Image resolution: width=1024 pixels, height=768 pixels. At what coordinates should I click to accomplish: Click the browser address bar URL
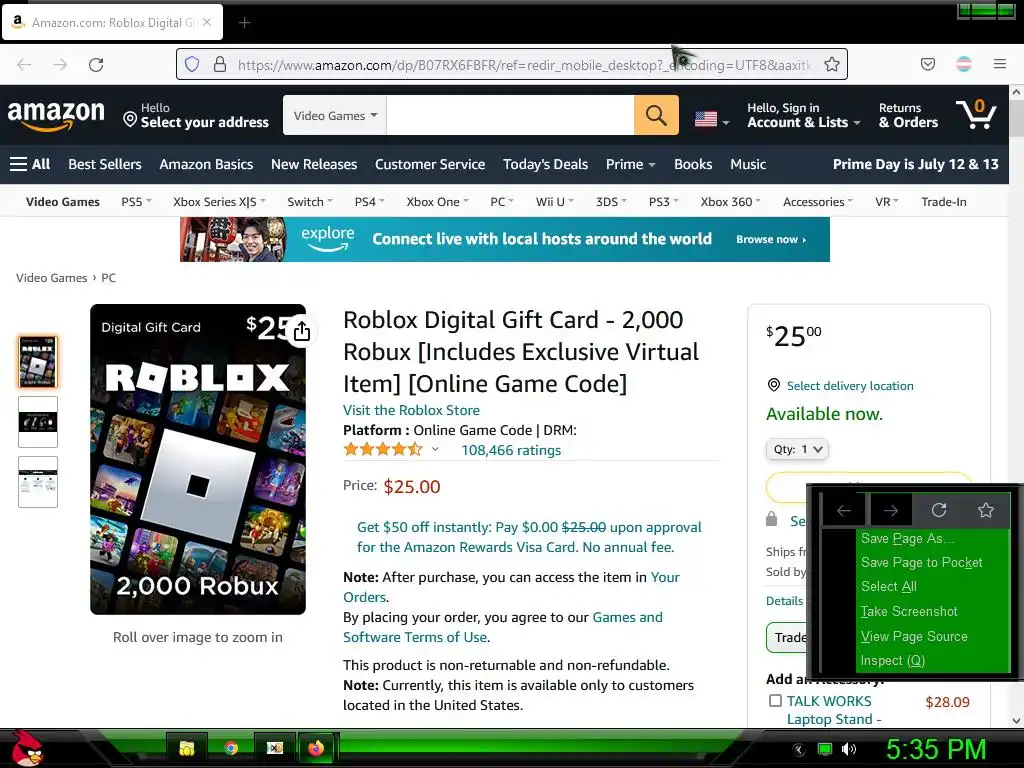click(524, 65)
